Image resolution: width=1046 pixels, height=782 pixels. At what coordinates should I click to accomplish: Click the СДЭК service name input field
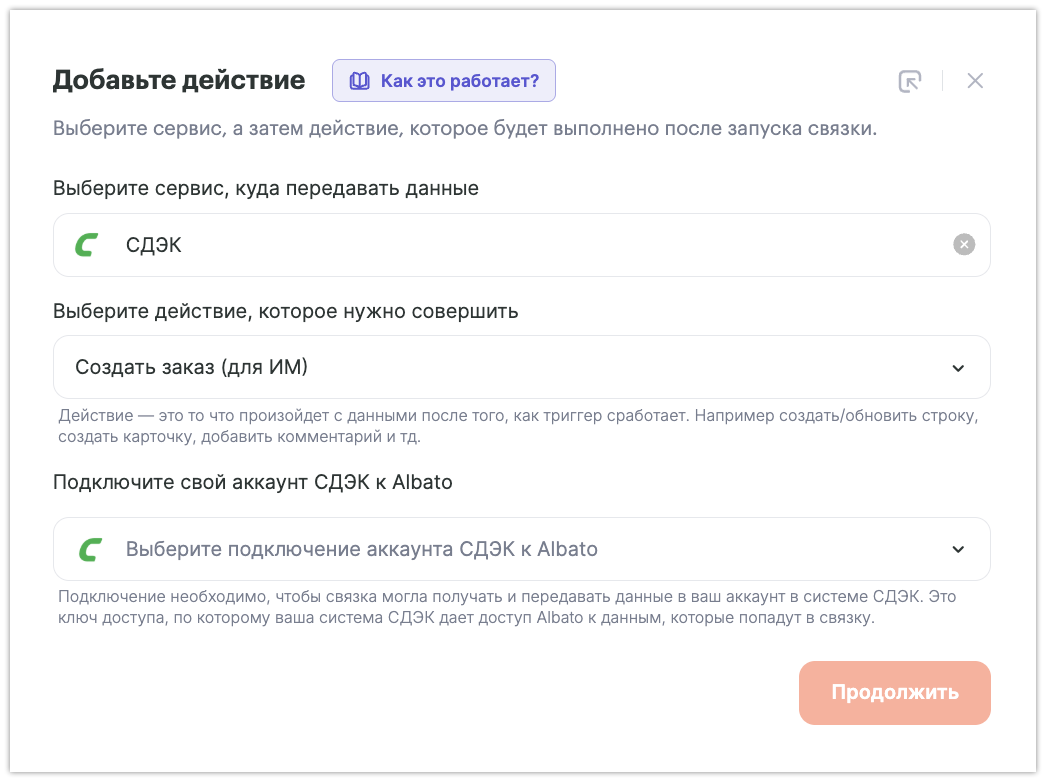point(500,245)
